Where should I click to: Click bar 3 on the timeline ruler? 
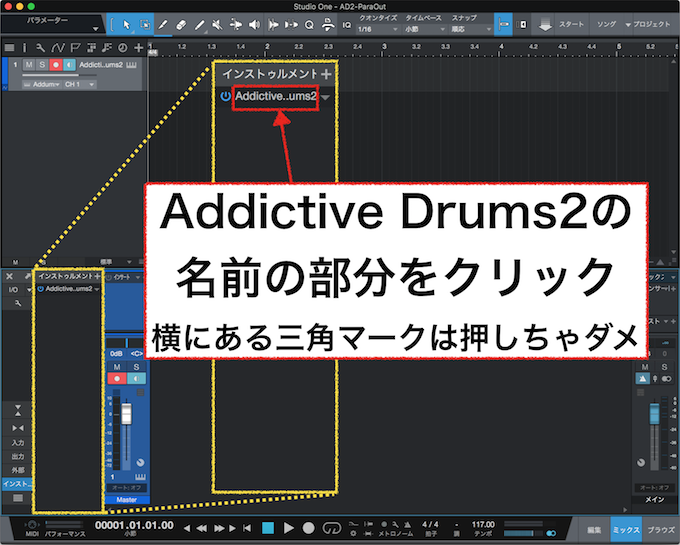click(384, 46)
